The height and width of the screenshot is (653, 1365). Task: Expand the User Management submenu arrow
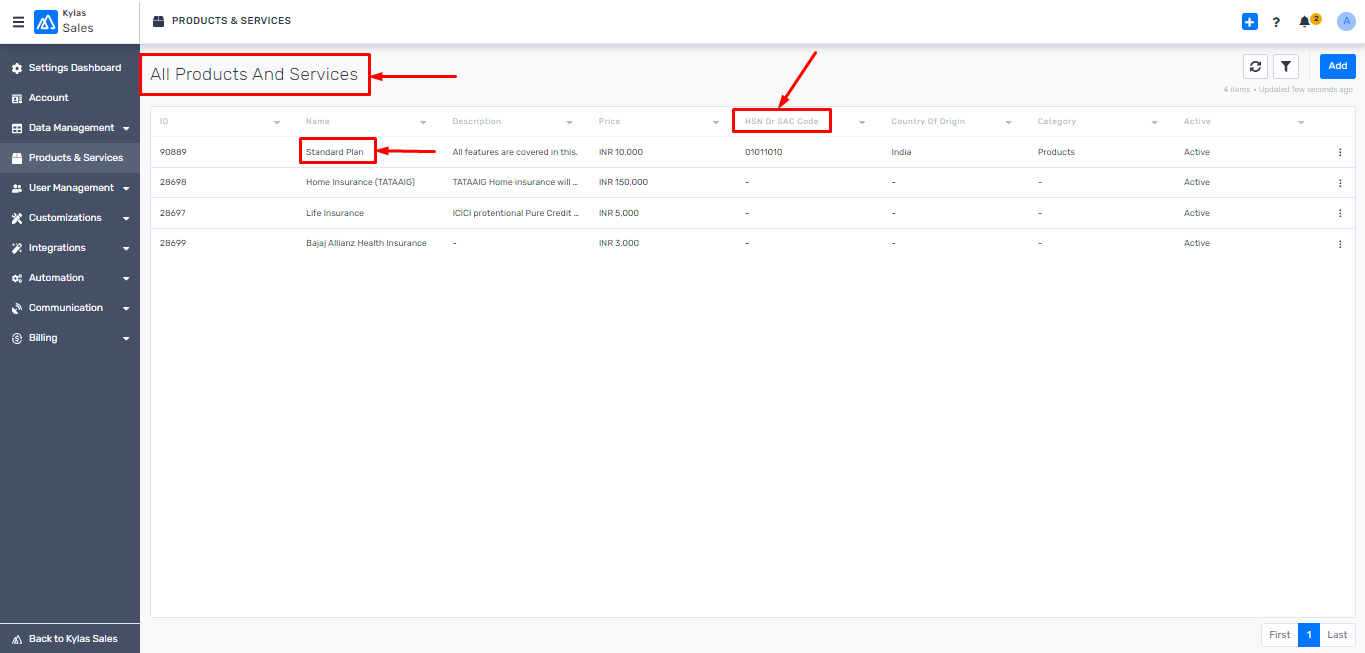coord(126,189)
